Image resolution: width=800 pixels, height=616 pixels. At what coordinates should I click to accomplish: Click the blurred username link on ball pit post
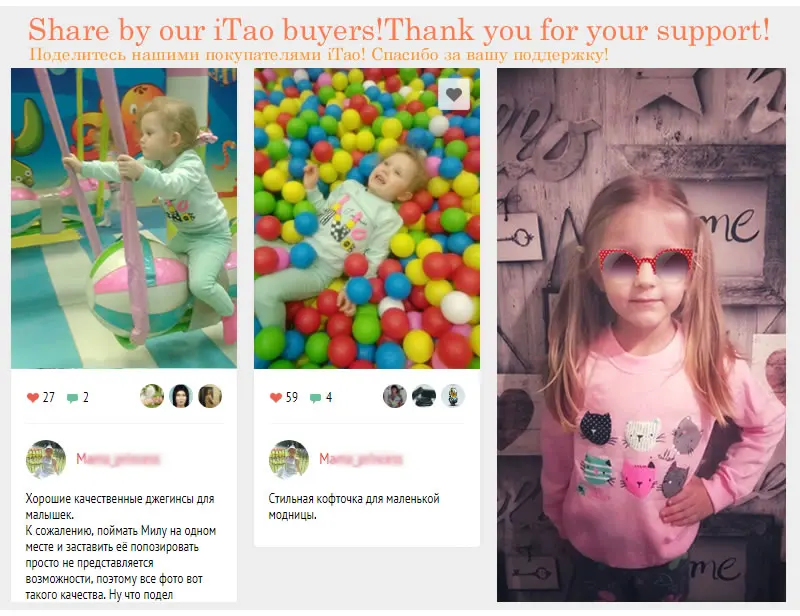pos(361,459)
